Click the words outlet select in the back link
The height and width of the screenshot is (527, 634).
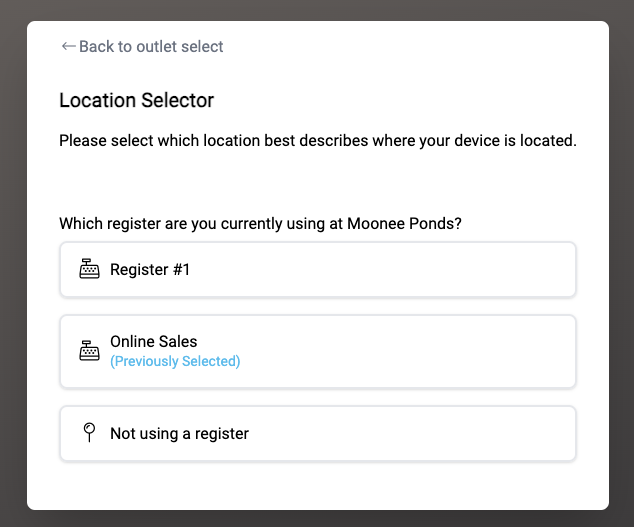point(180,47)
